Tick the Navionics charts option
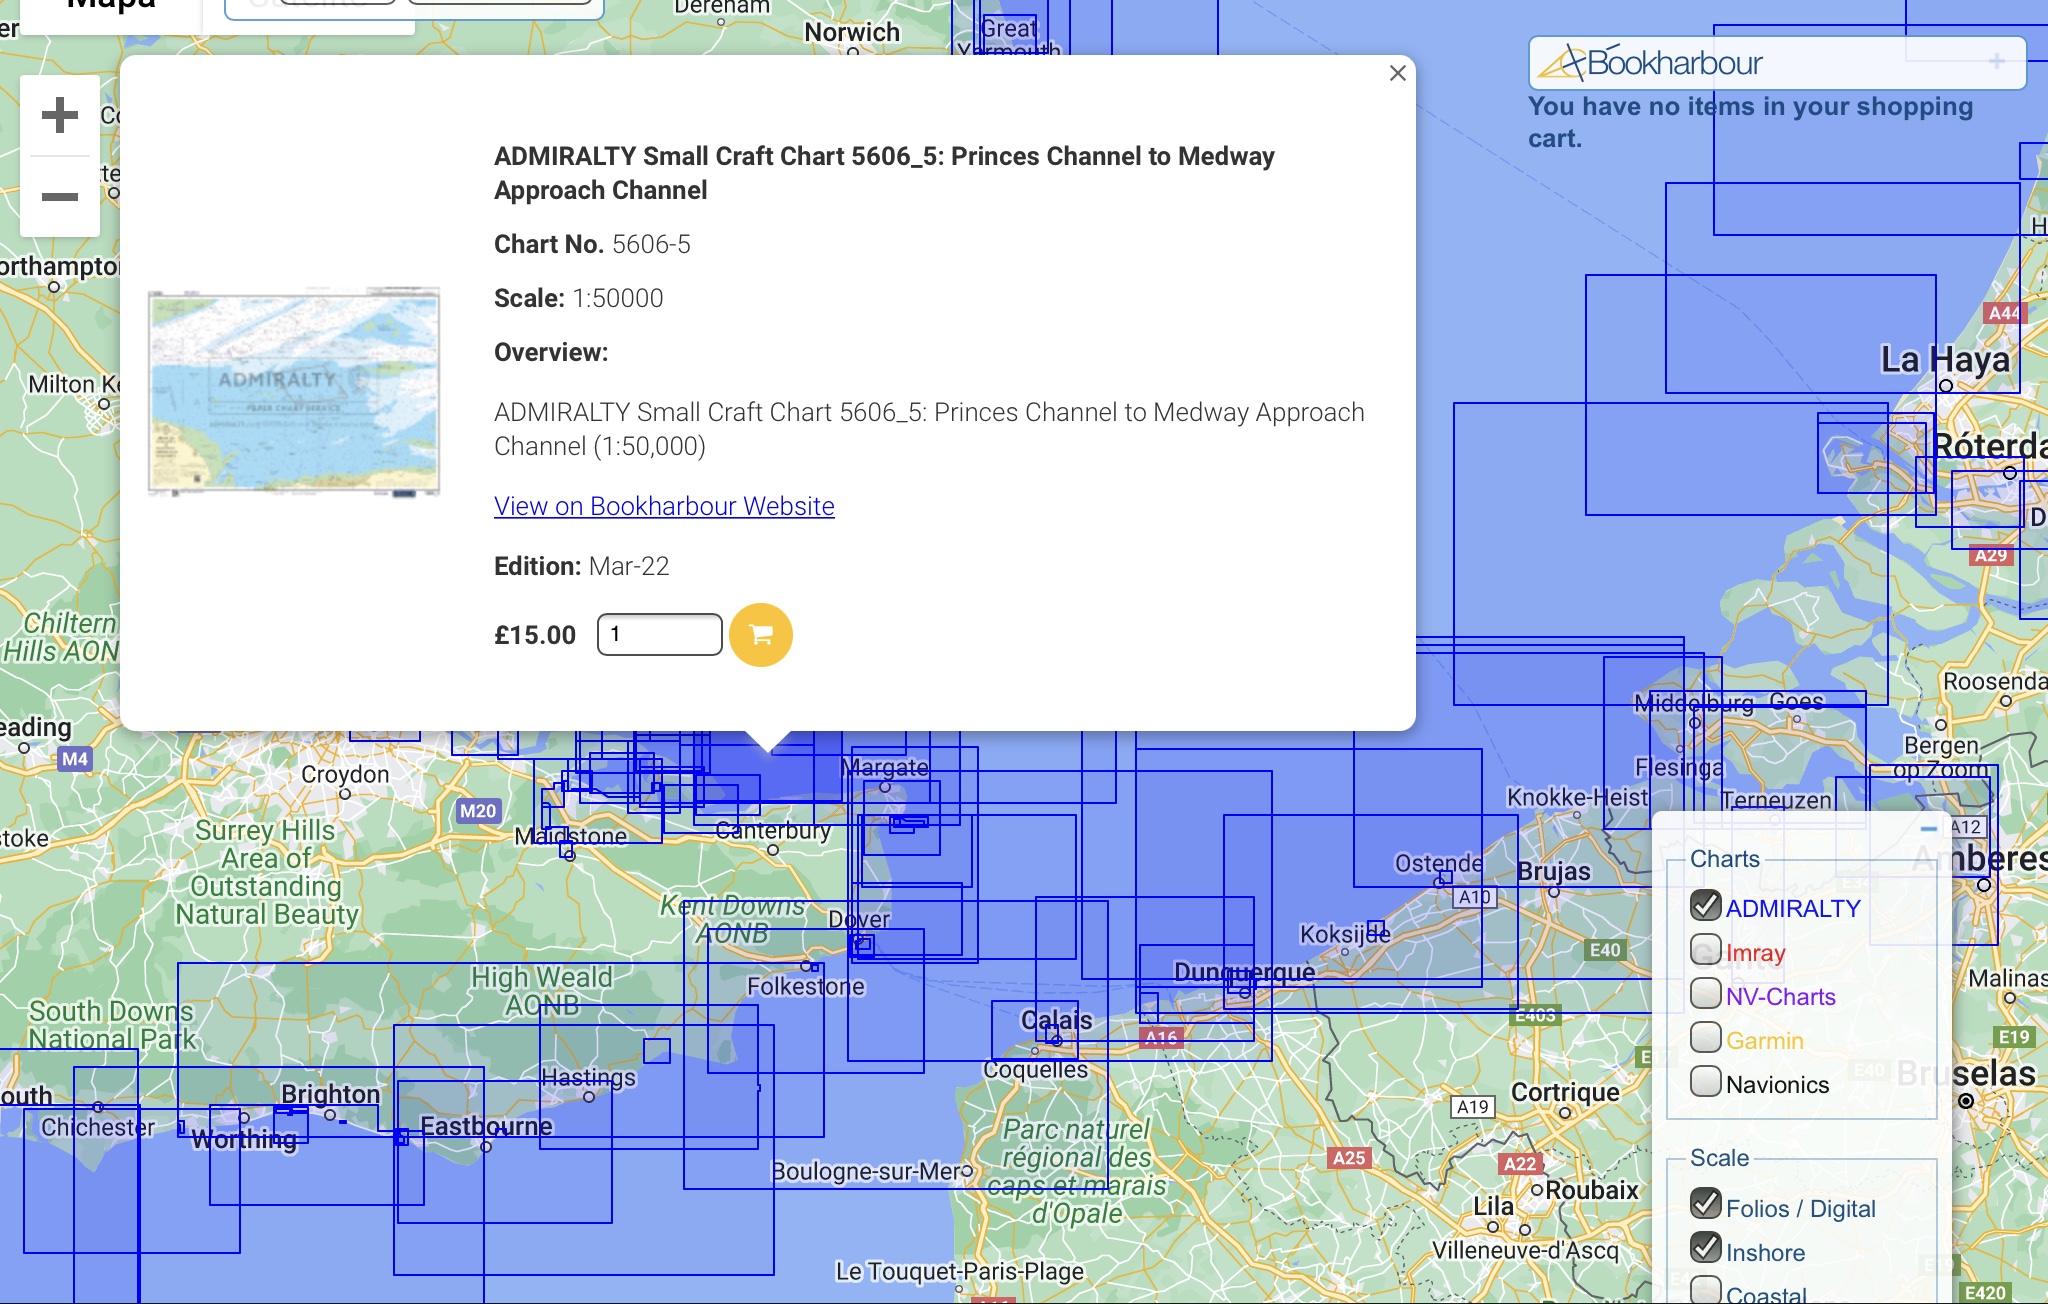 (x=1705, y=1082)
